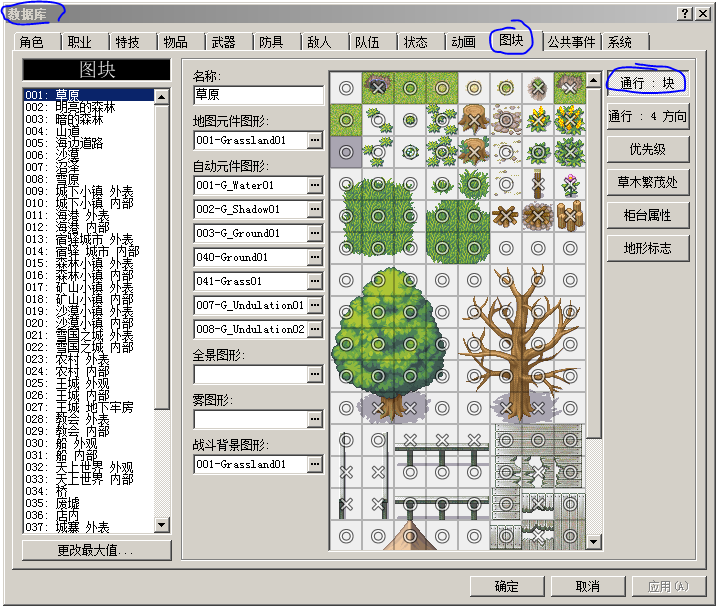Select the pale yellow flower tile in top row
This screenshot has width=716, height=606.
(x=474, y=88)
